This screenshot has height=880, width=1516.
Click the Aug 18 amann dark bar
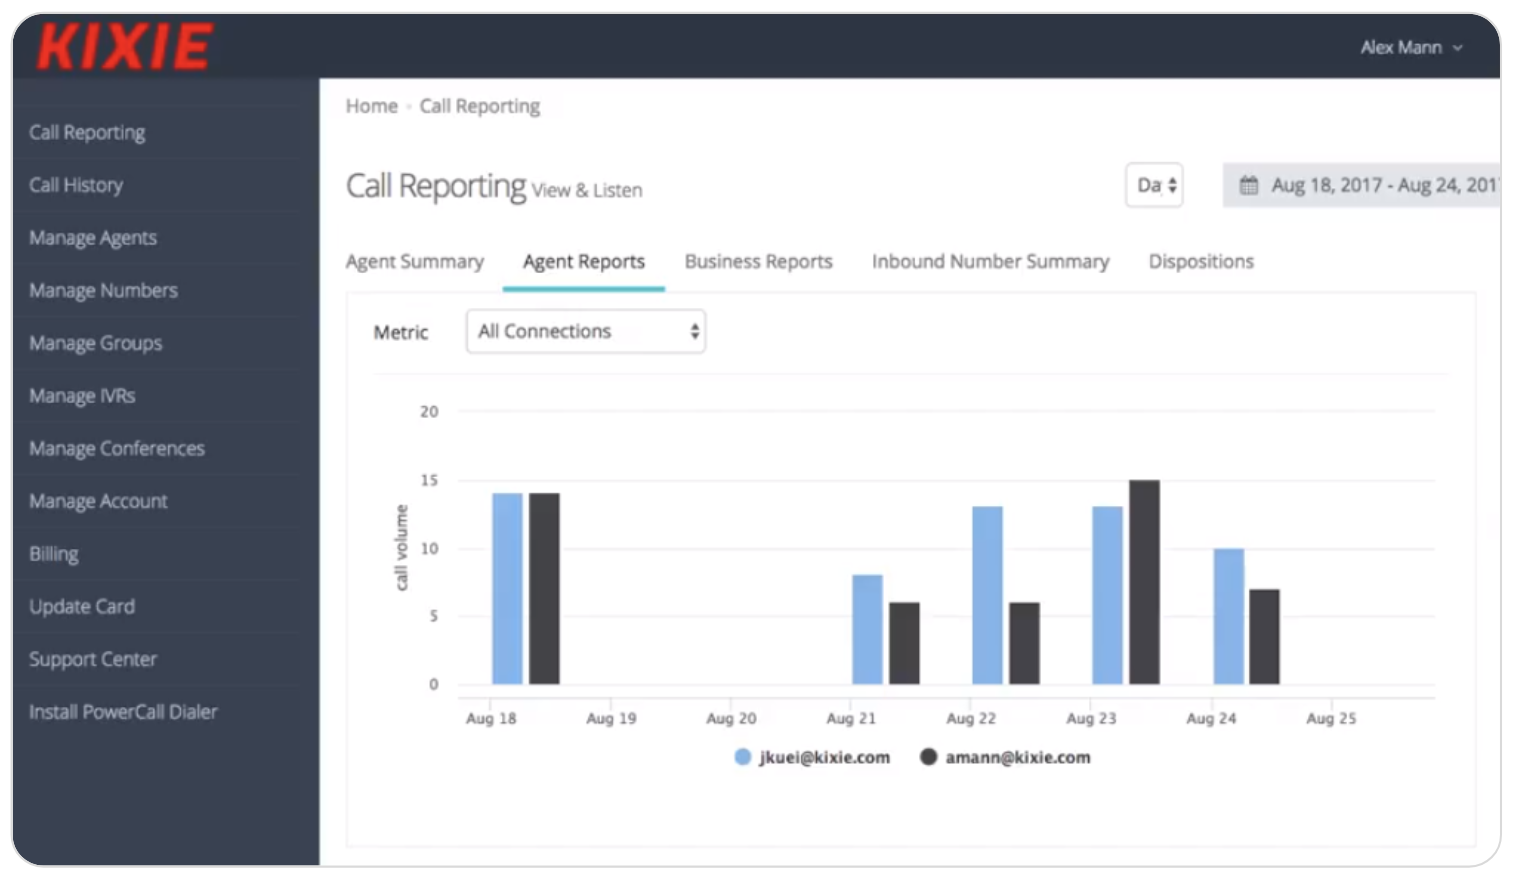544,589
